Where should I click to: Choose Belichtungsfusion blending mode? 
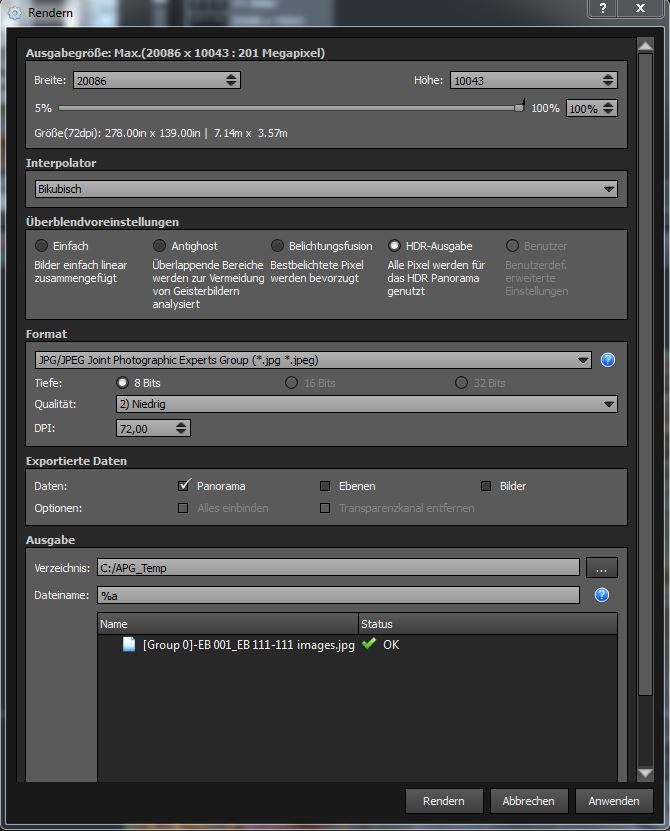[277, 246]
